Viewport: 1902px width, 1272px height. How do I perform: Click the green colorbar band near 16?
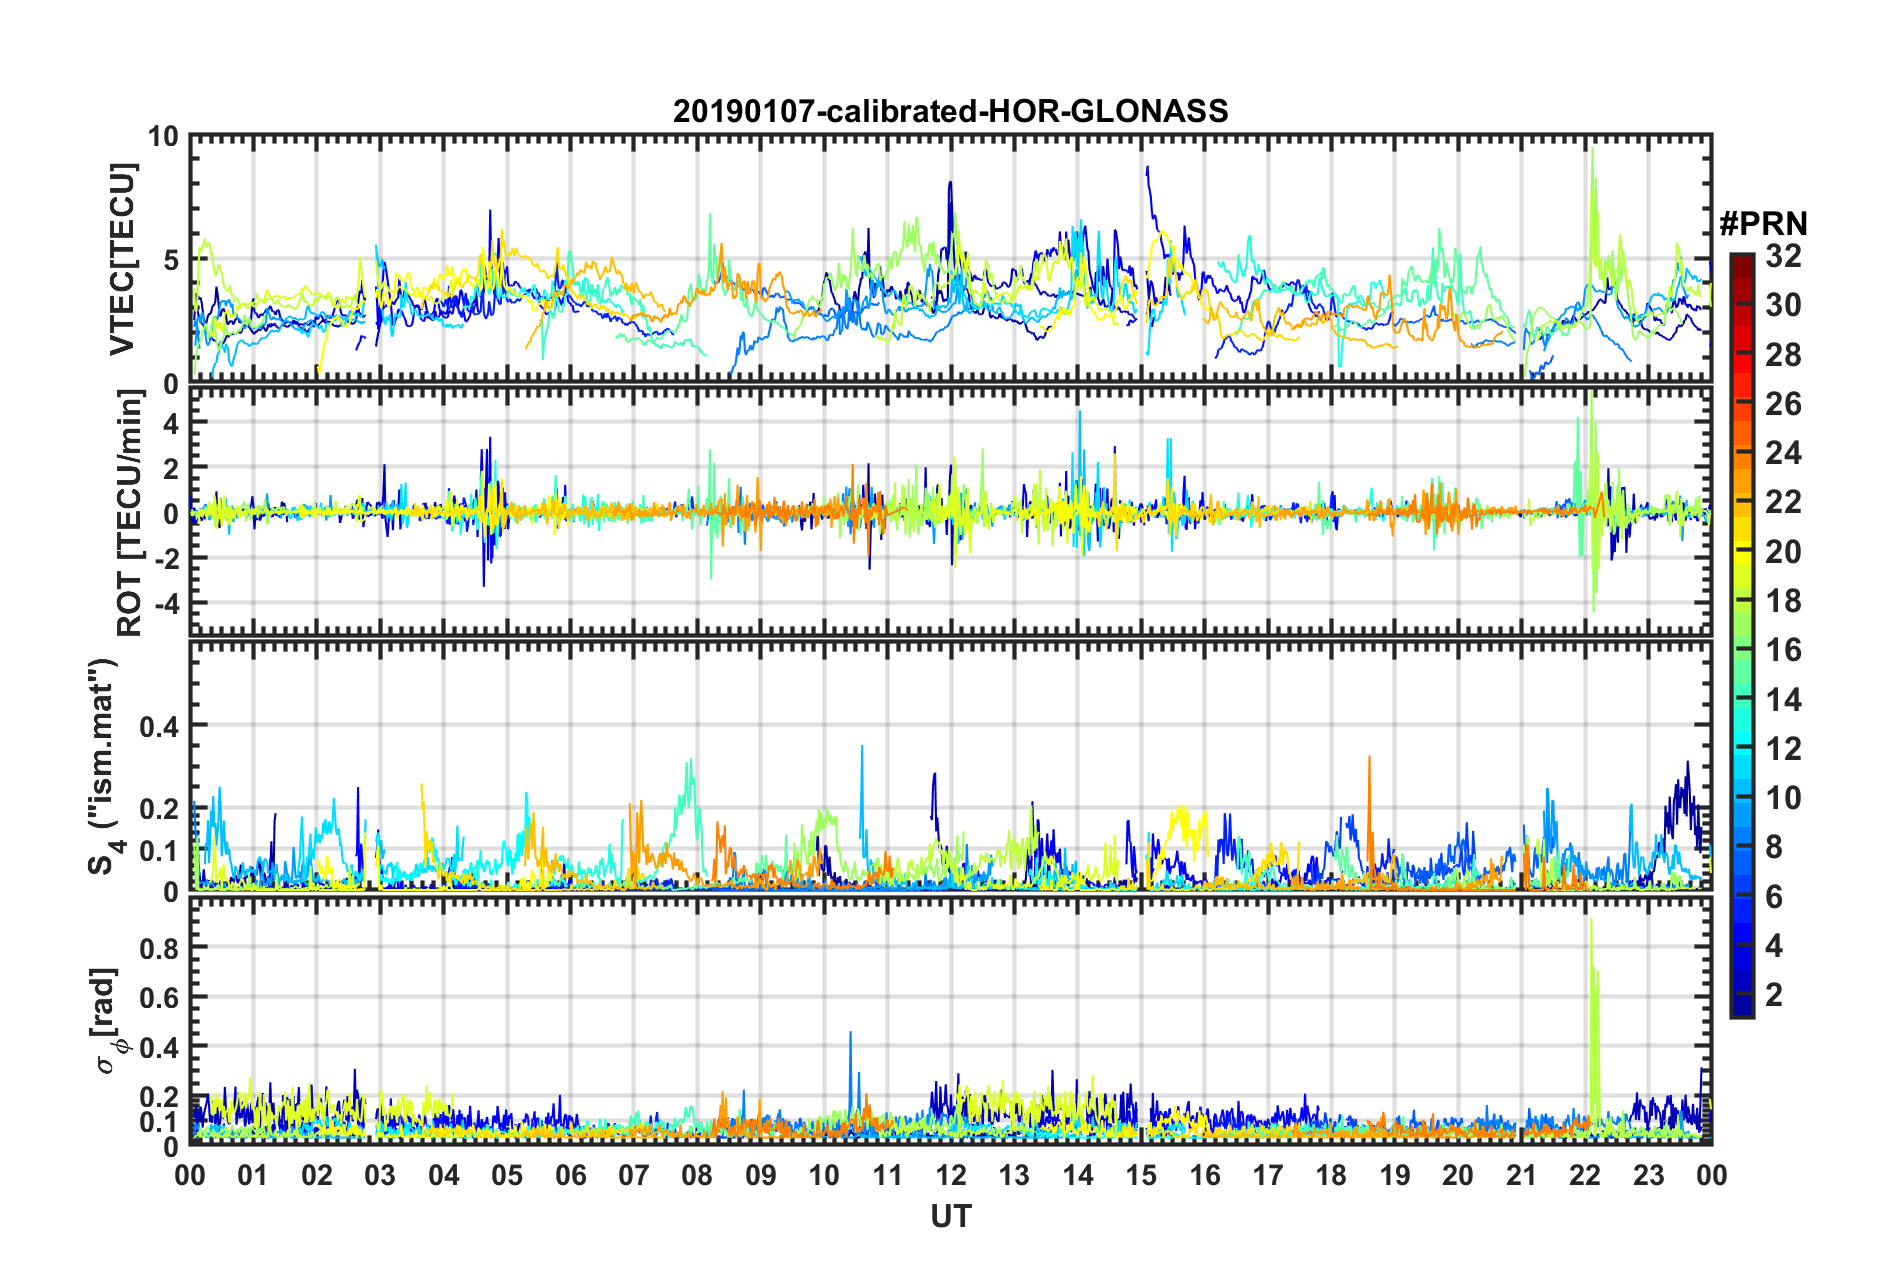(x=1741, y=650)
